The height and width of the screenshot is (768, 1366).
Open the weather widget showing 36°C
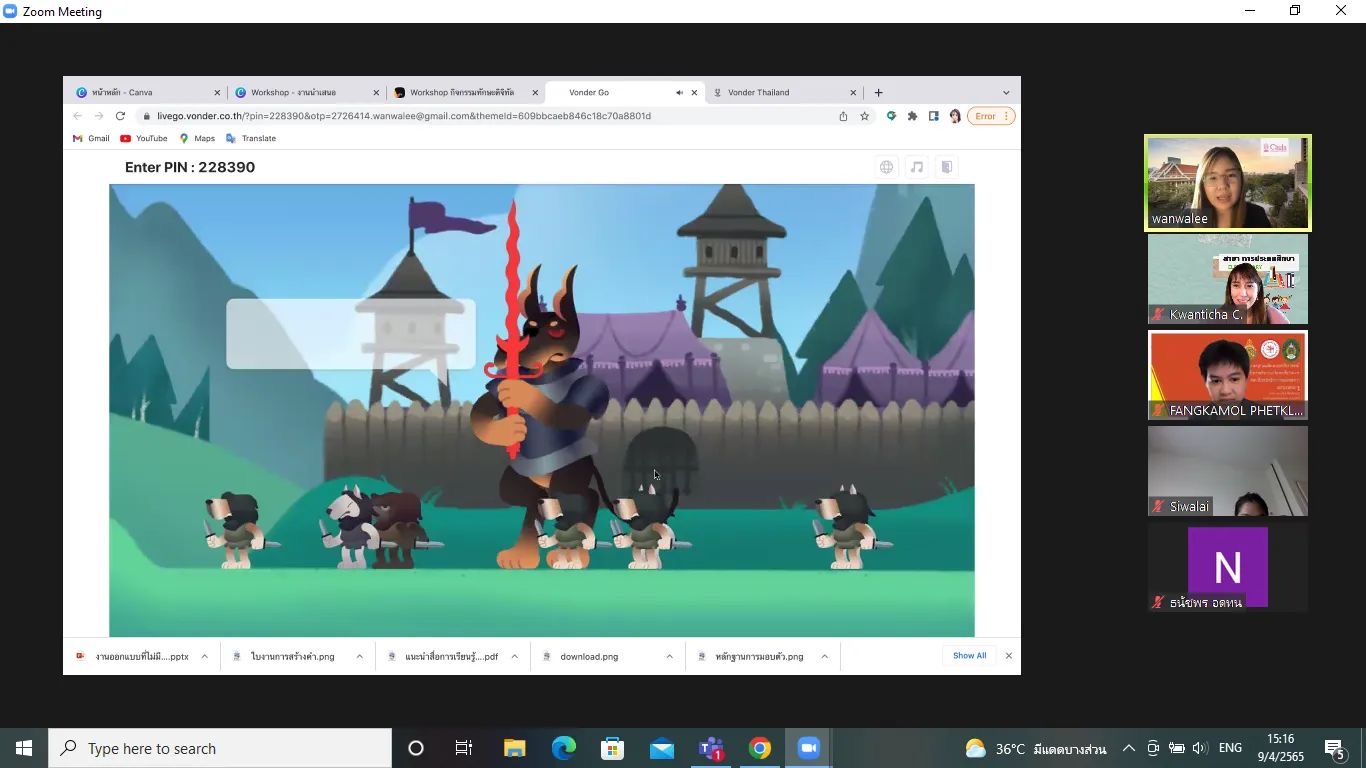pyautogui.click(x=1036, y=749)
